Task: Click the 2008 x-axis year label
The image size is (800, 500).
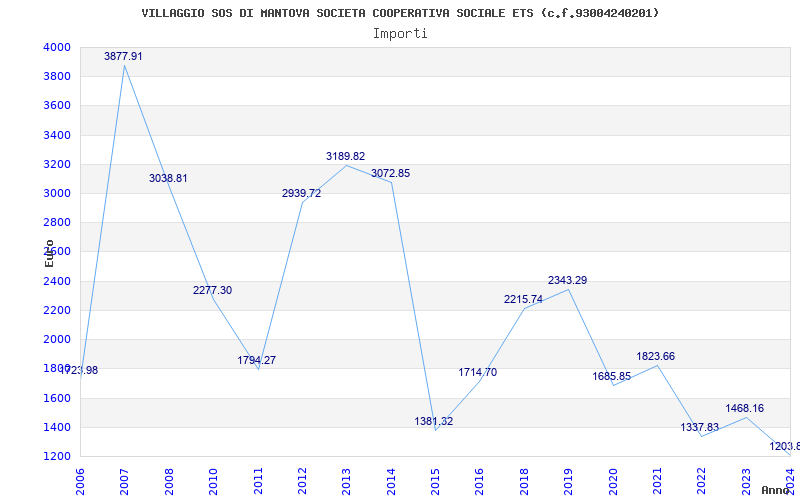Action: [x=169, y=481]
